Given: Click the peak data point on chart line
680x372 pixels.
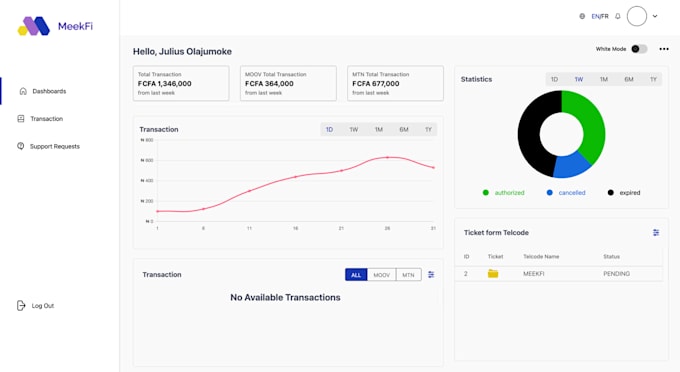Looking at the screenshot, I should pos(387,157).
